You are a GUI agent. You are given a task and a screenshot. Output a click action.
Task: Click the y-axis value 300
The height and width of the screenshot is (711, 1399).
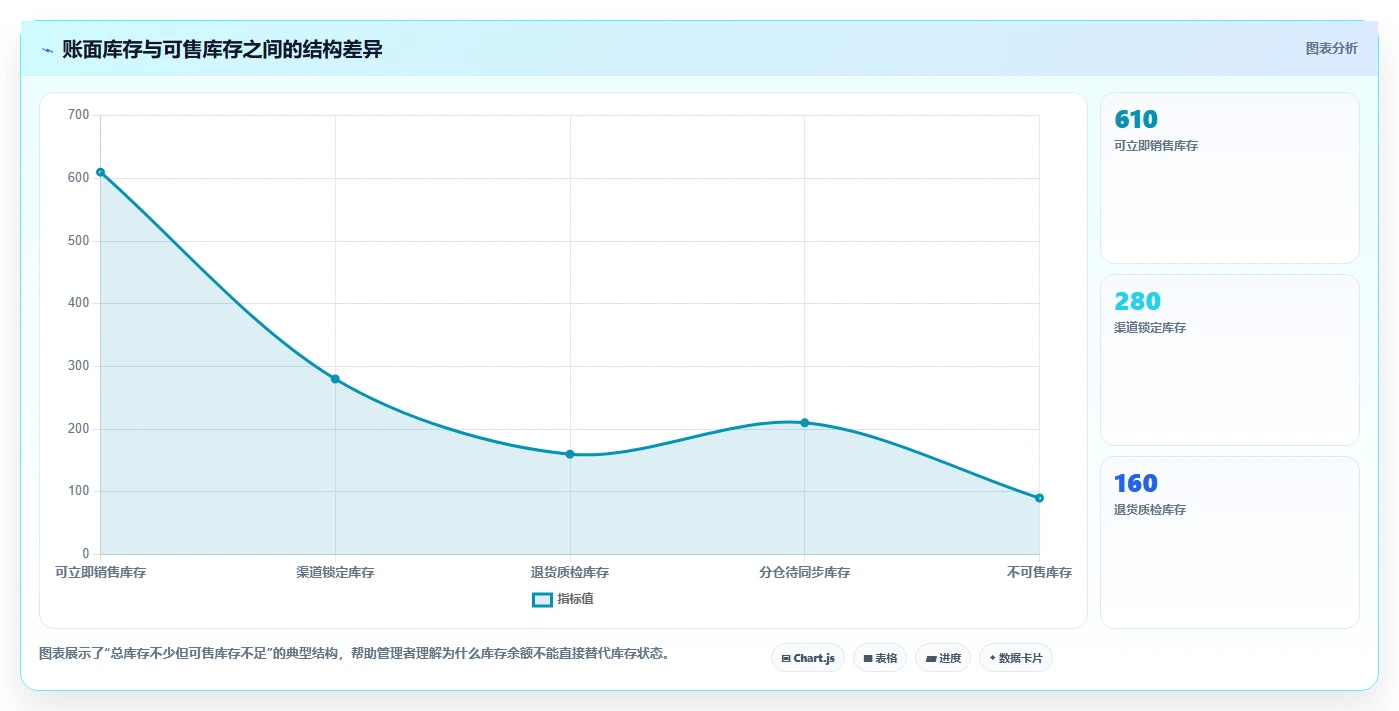click(79, 366)
